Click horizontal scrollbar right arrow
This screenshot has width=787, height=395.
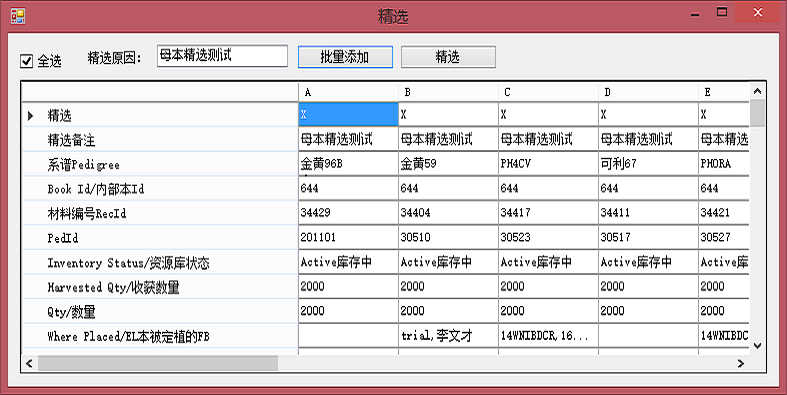point(741,363)
